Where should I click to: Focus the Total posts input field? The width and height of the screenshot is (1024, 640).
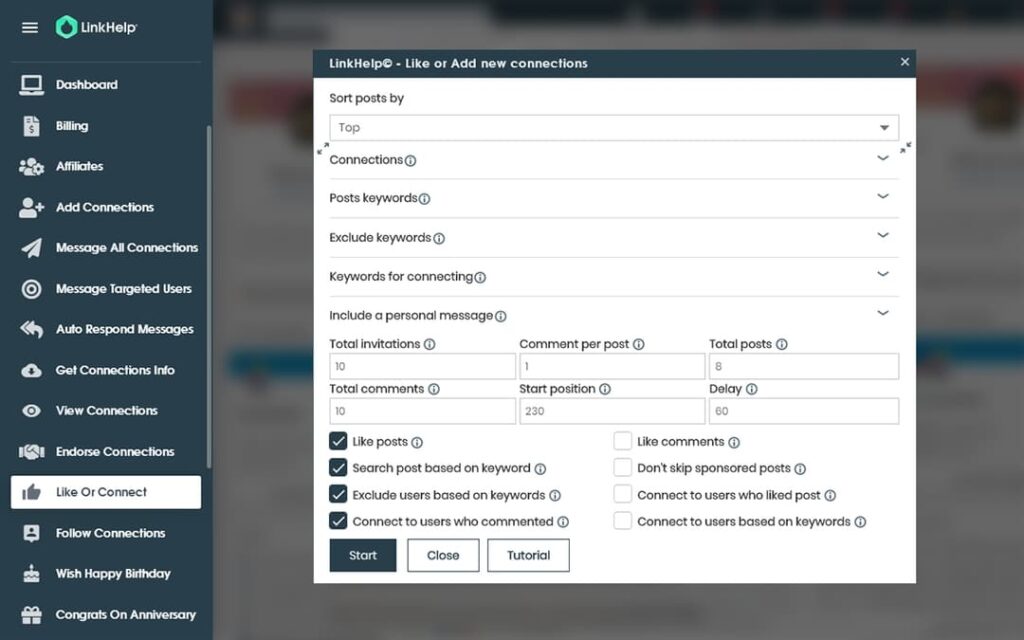coord(804,366)
